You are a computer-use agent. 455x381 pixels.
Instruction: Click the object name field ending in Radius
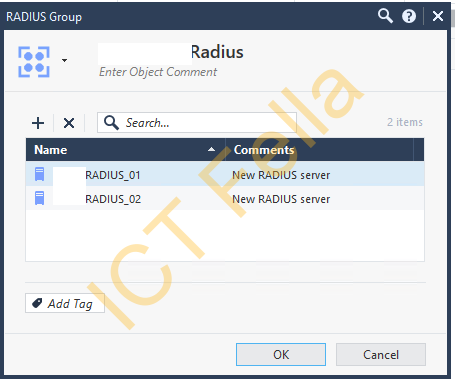(x=171, y=53)
